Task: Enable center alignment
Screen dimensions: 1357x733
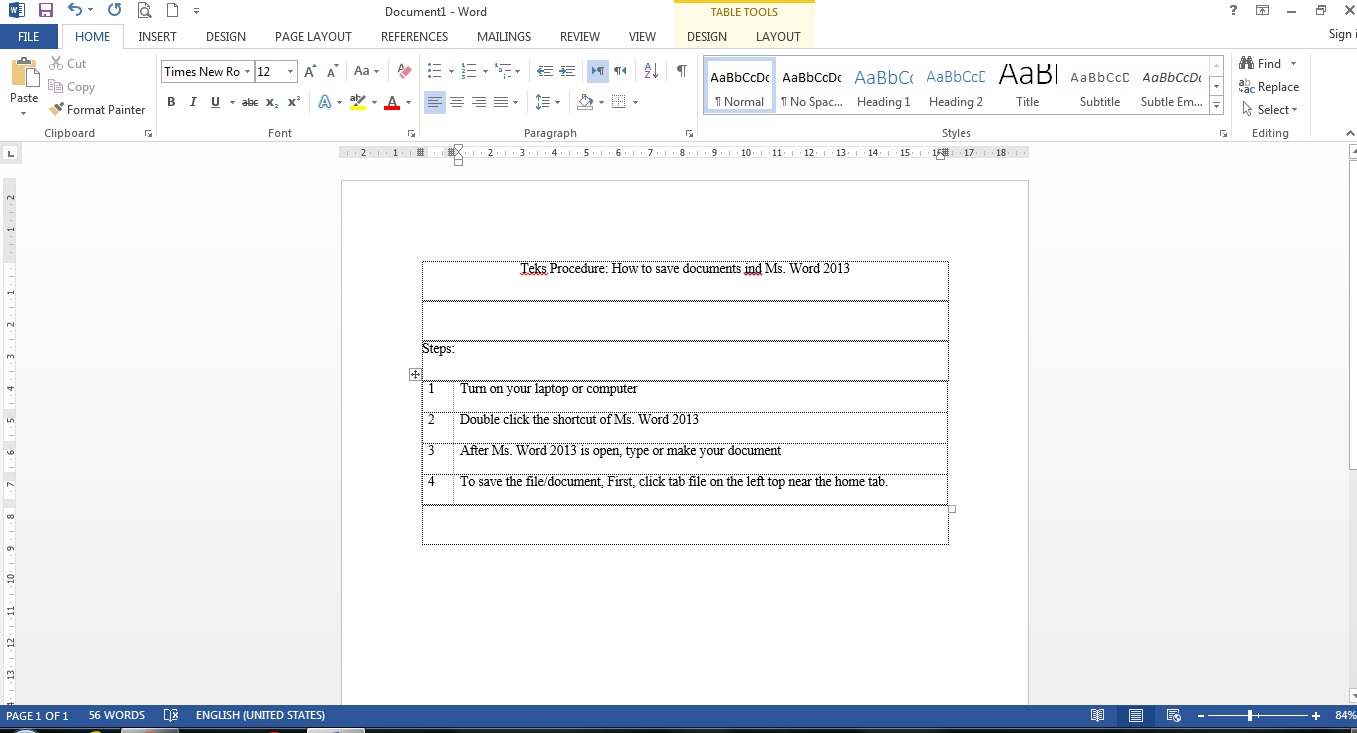Action: pos(457,101)
